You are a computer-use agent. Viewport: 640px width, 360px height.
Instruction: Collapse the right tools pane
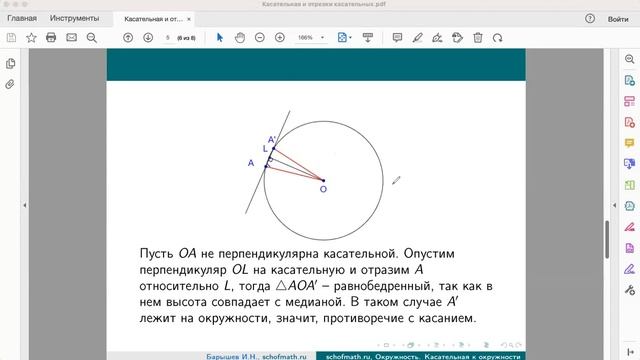614,205
